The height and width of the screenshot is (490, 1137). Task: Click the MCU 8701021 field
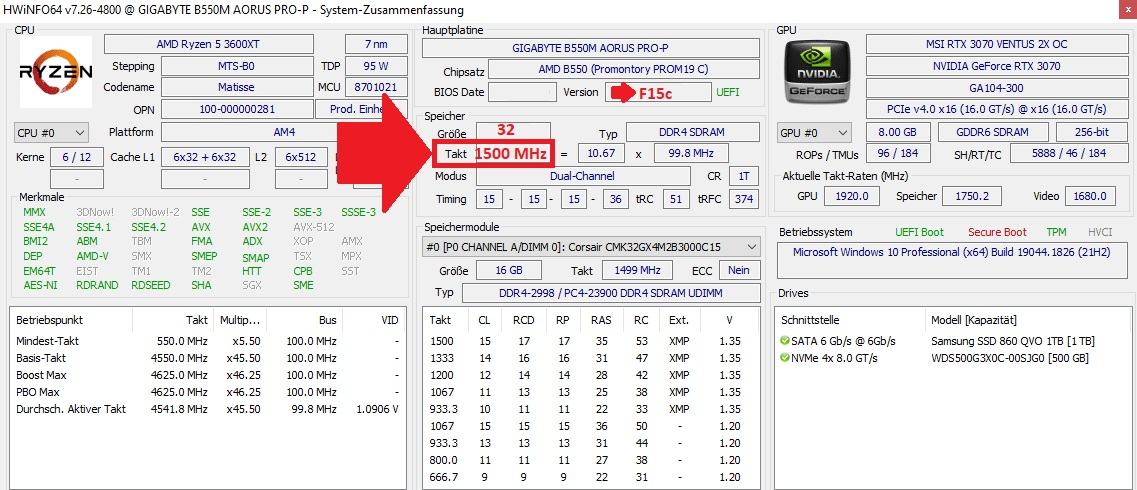click(376, 88)
